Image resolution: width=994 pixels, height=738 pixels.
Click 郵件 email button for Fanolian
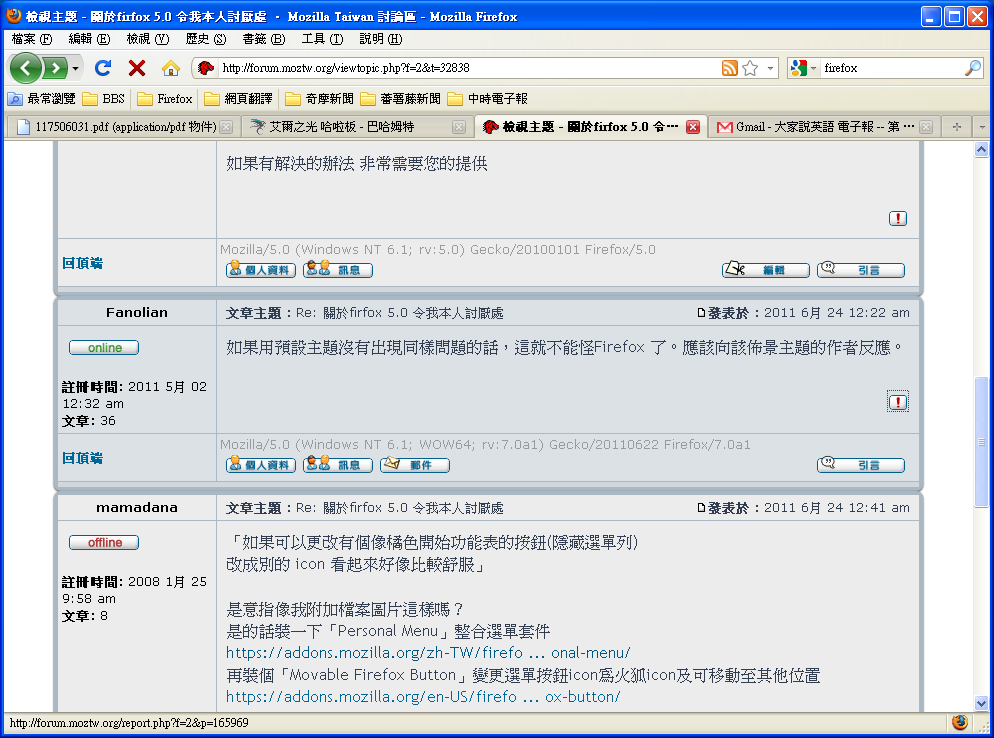(x=415, y=465)
